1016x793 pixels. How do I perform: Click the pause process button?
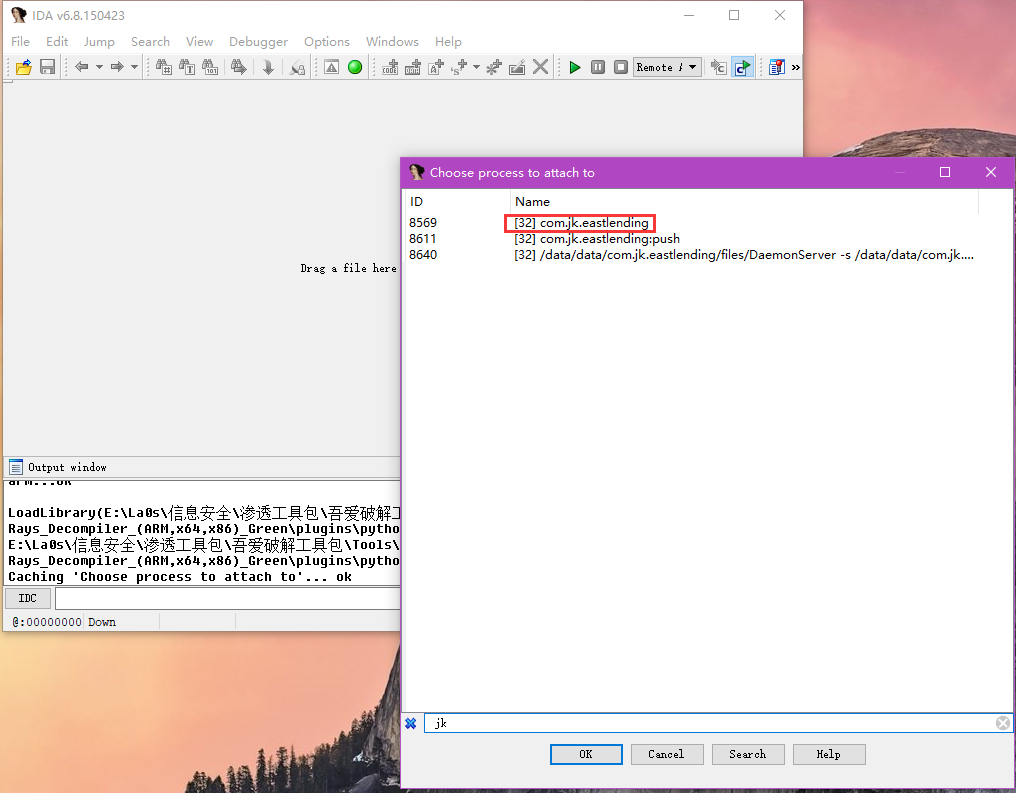click(x=597, y=67)
